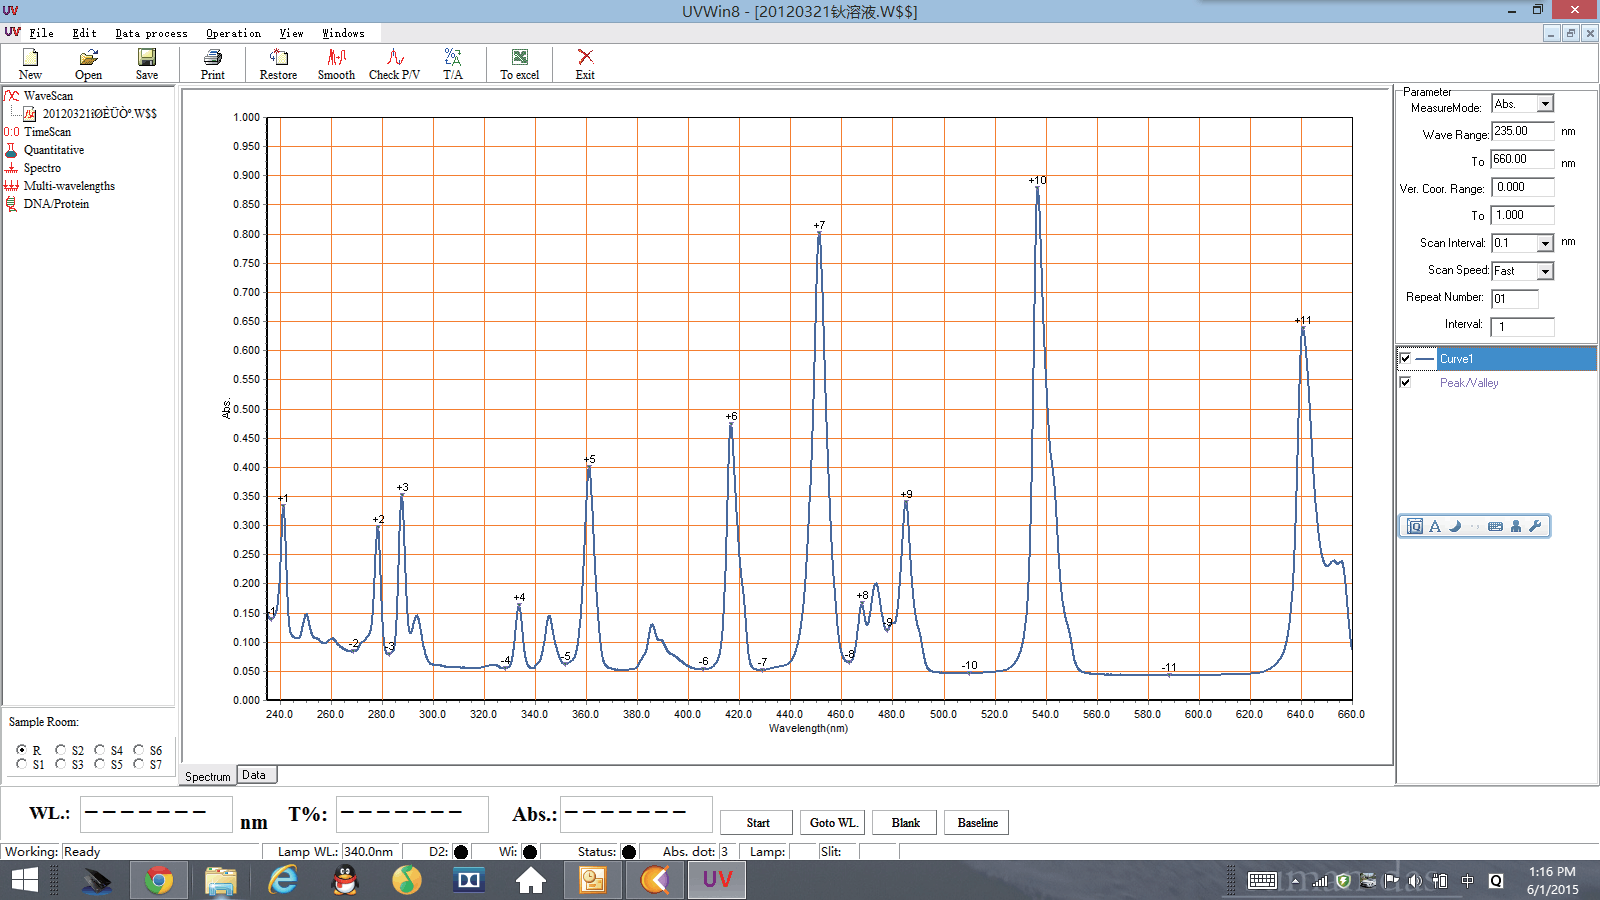This screenshot has width=1600, height=900.
Task: Open Chrome from the taskbar
Action: click(x=158, y=880)
